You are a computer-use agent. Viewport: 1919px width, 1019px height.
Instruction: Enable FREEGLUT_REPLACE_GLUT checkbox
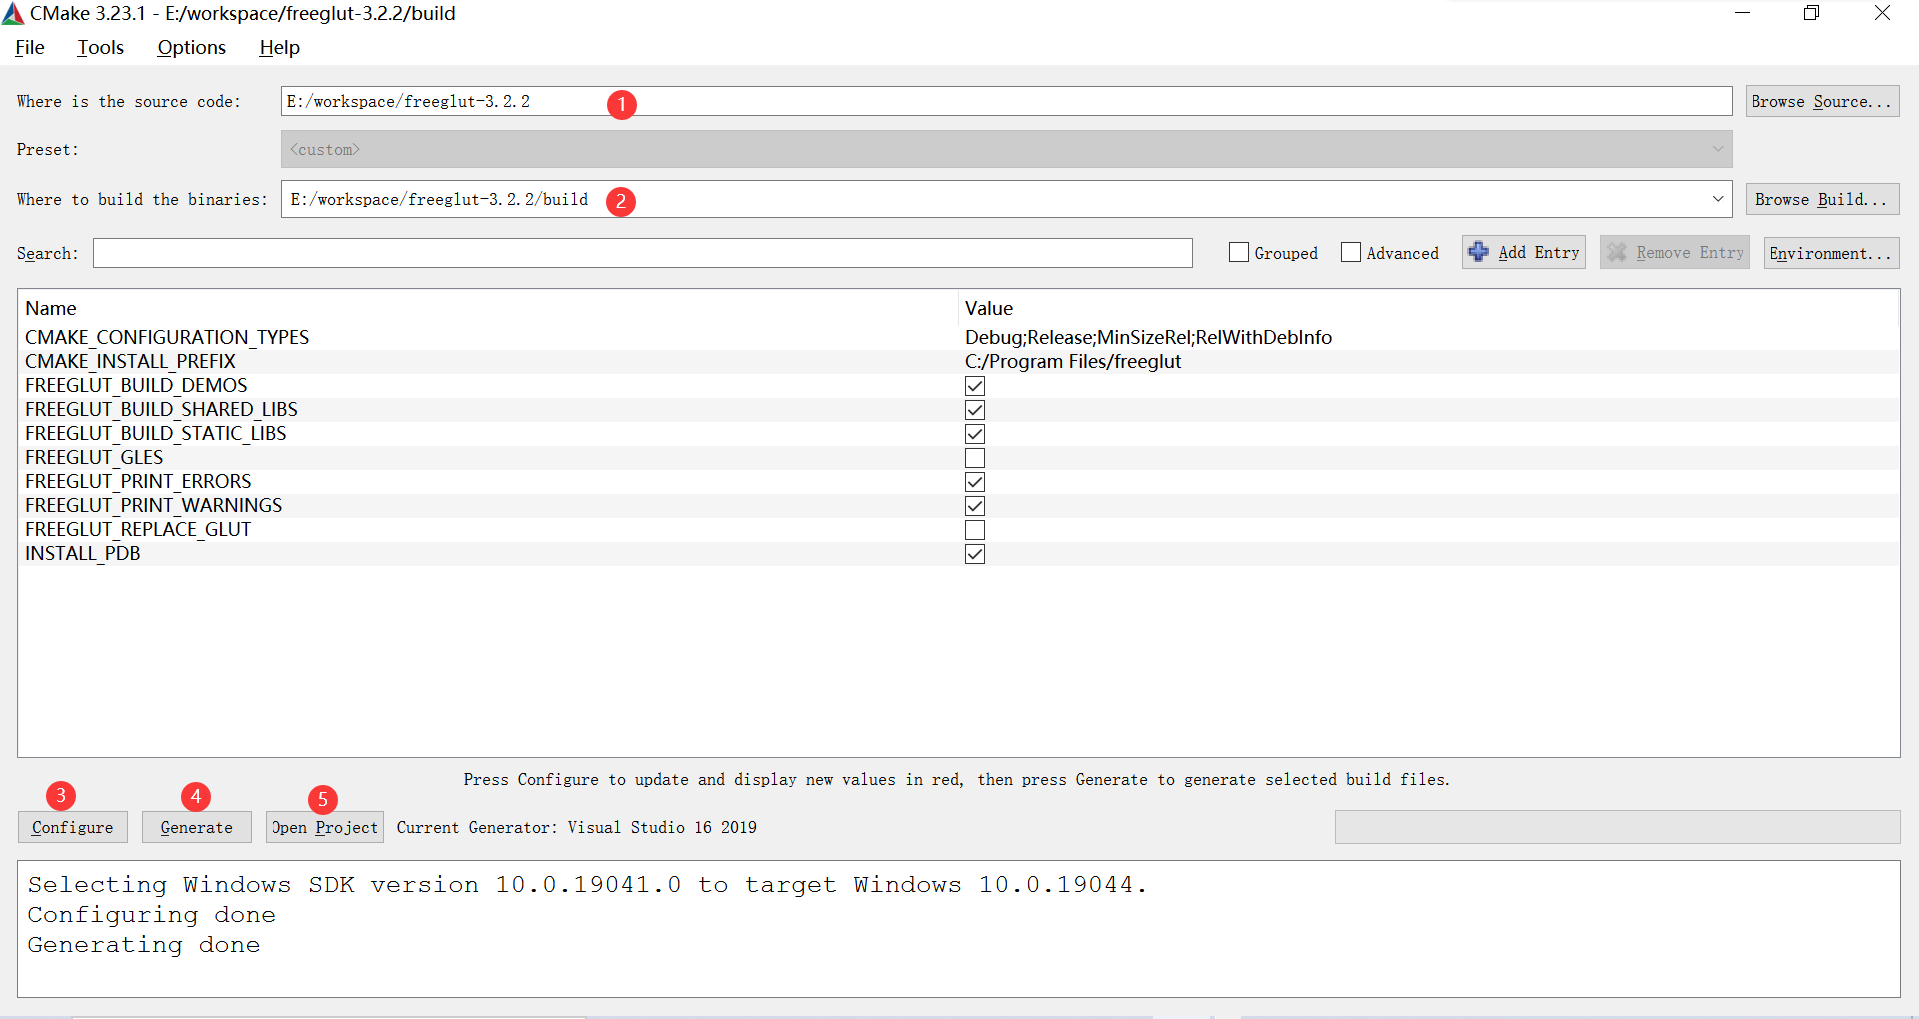click(975, 530)
